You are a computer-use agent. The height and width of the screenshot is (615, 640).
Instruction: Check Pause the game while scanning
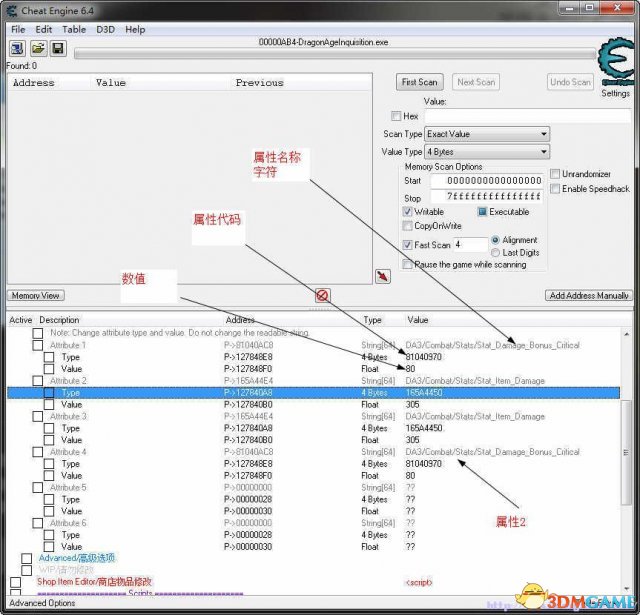click(x=407, y=264)
